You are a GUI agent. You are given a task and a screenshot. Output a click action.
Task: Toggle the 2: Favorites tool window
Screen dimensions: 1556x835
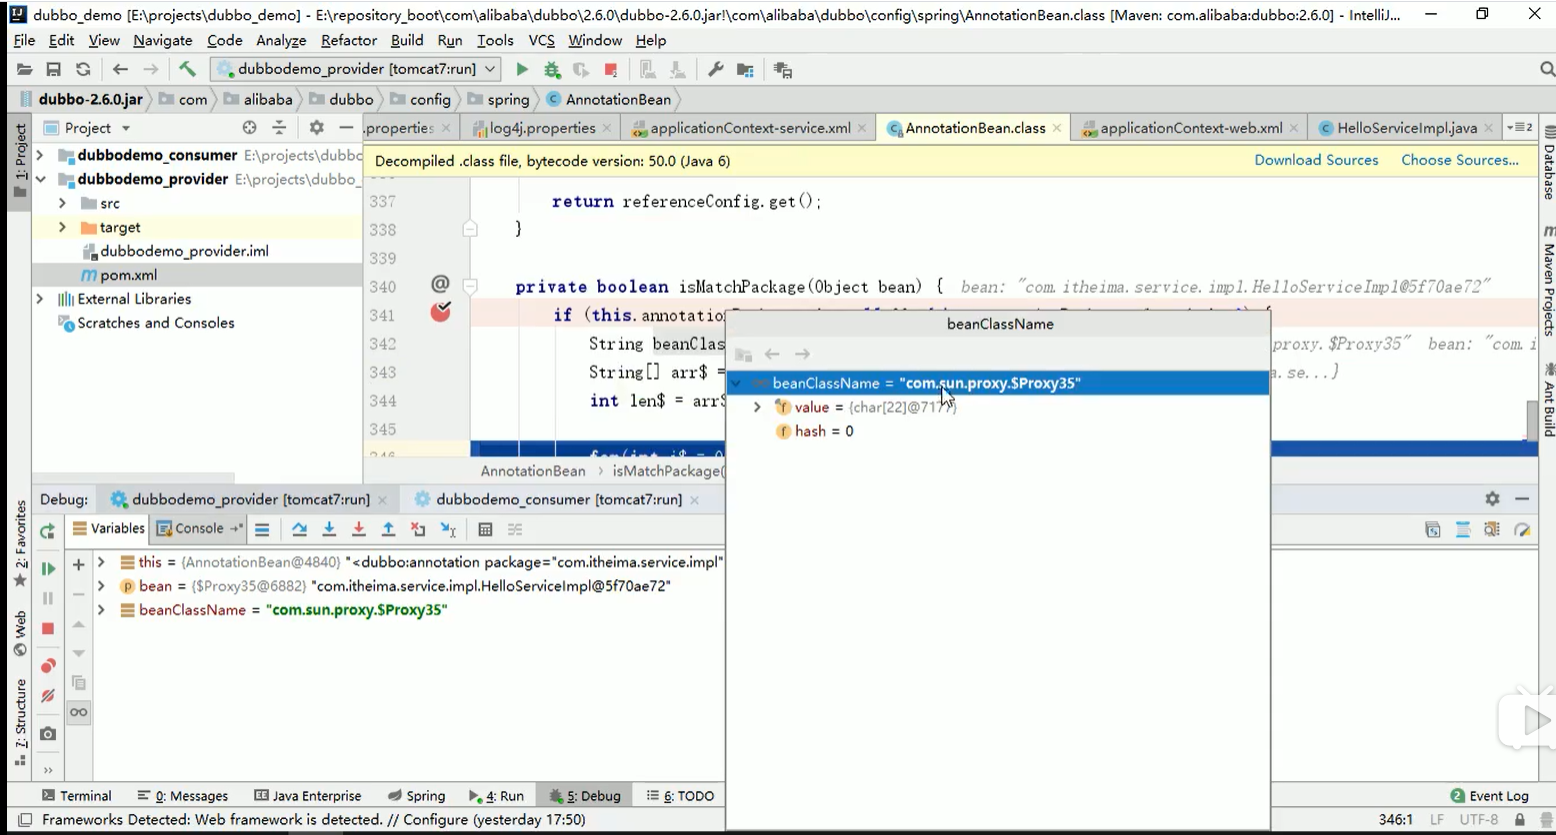pyautogui.click(x=19, y=545)
